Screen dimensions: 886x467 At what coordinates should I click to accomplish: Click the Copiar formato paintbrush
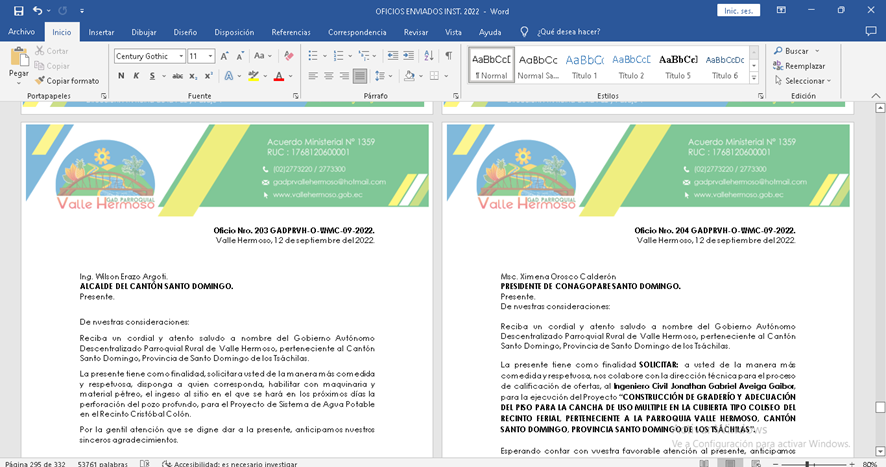click(x=66, y=81)
